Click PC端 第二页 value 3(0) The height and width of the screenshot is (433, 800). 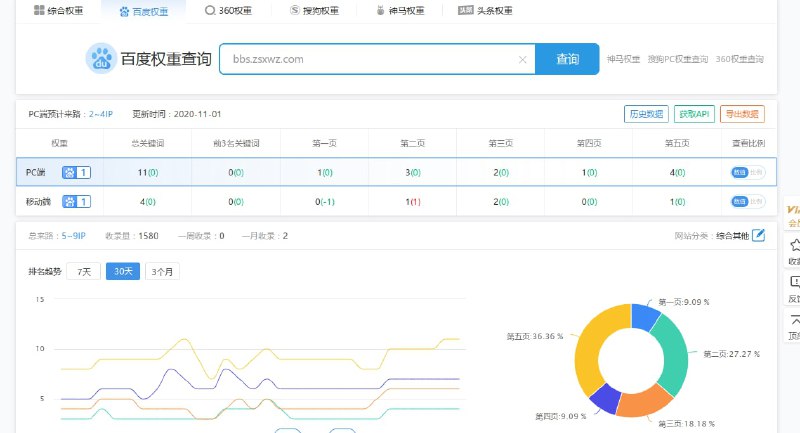[x=413, y=172]
